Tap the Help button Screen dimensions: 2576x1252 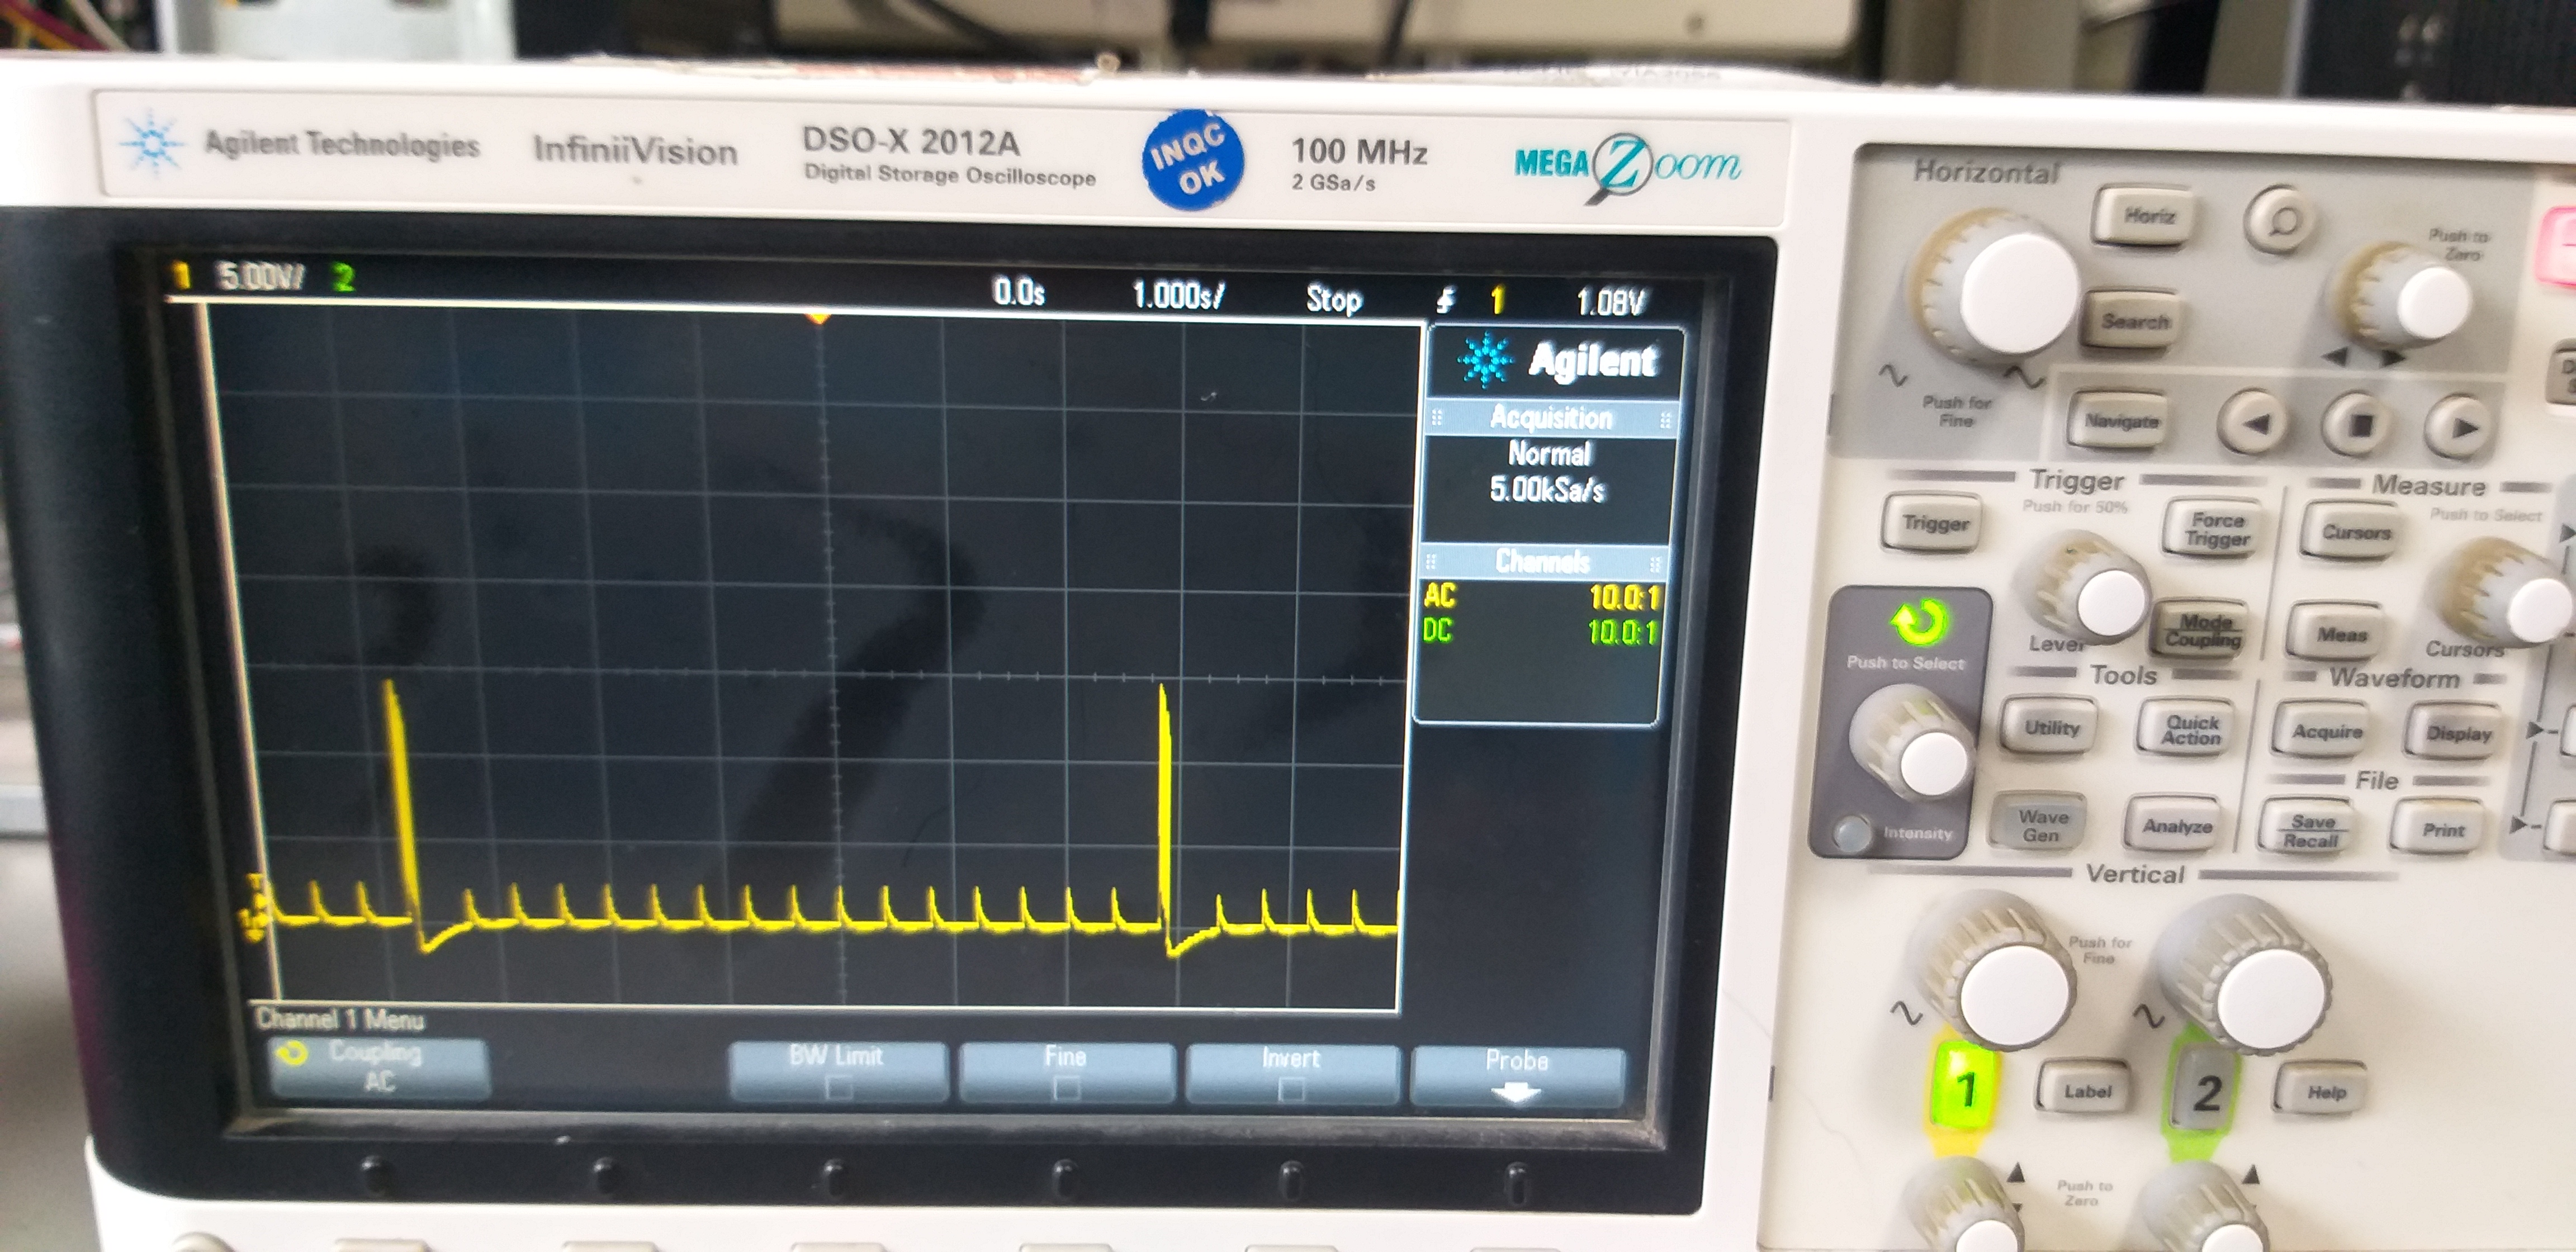2325,1093
